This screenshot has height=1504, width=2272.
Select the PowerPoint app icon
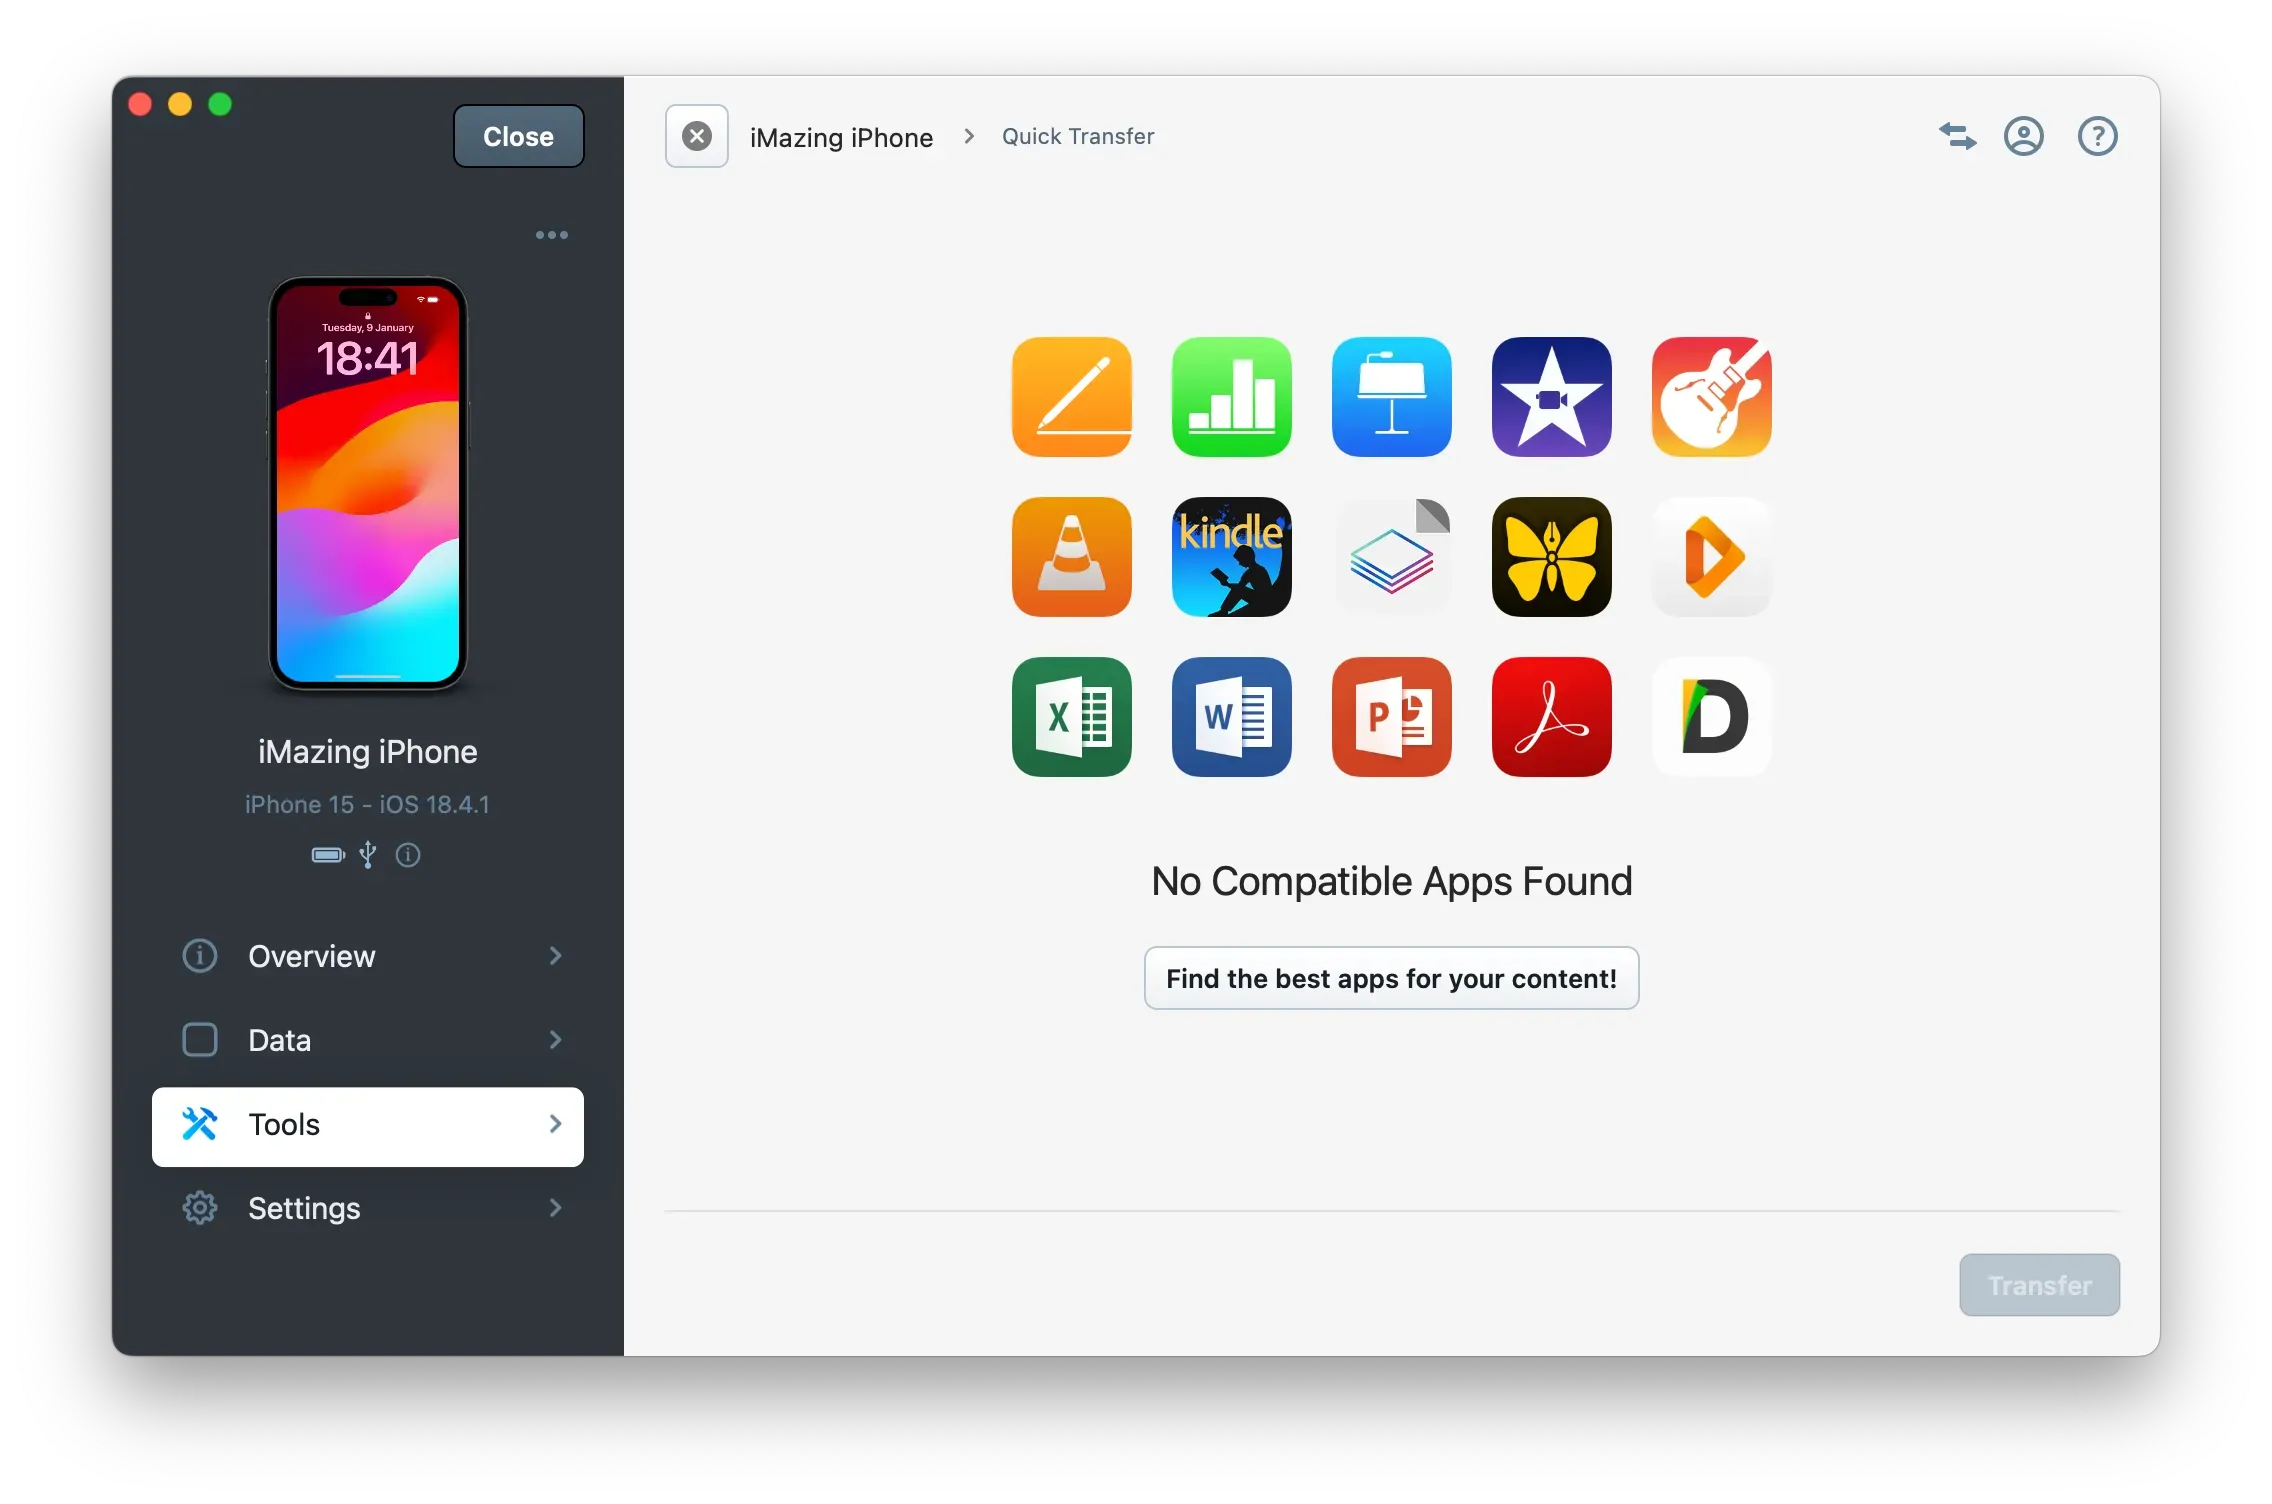[x=1392, y=718]
